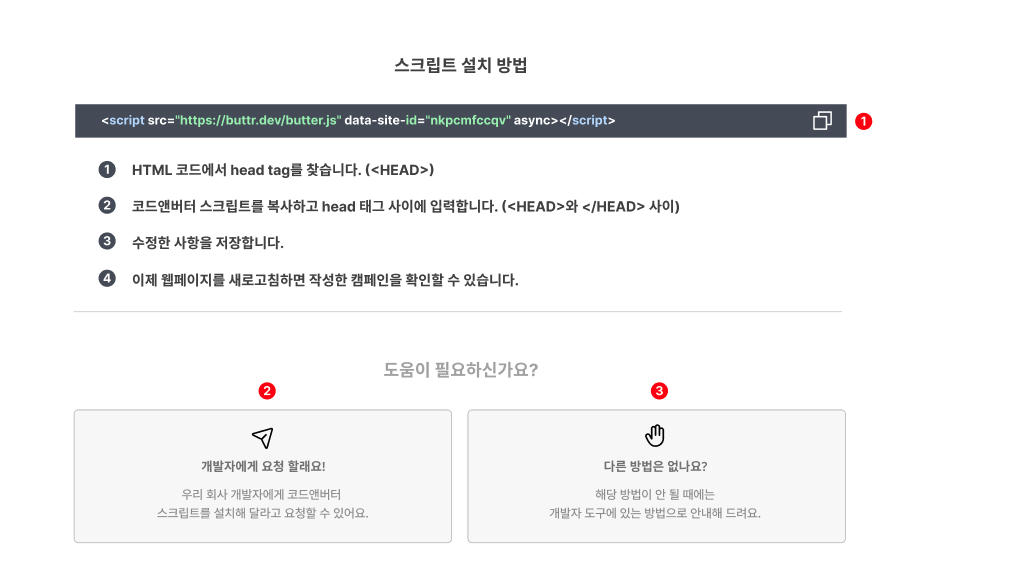Click the paper plane icon in developer request card
1026x587 pixels.
point(262,438)
